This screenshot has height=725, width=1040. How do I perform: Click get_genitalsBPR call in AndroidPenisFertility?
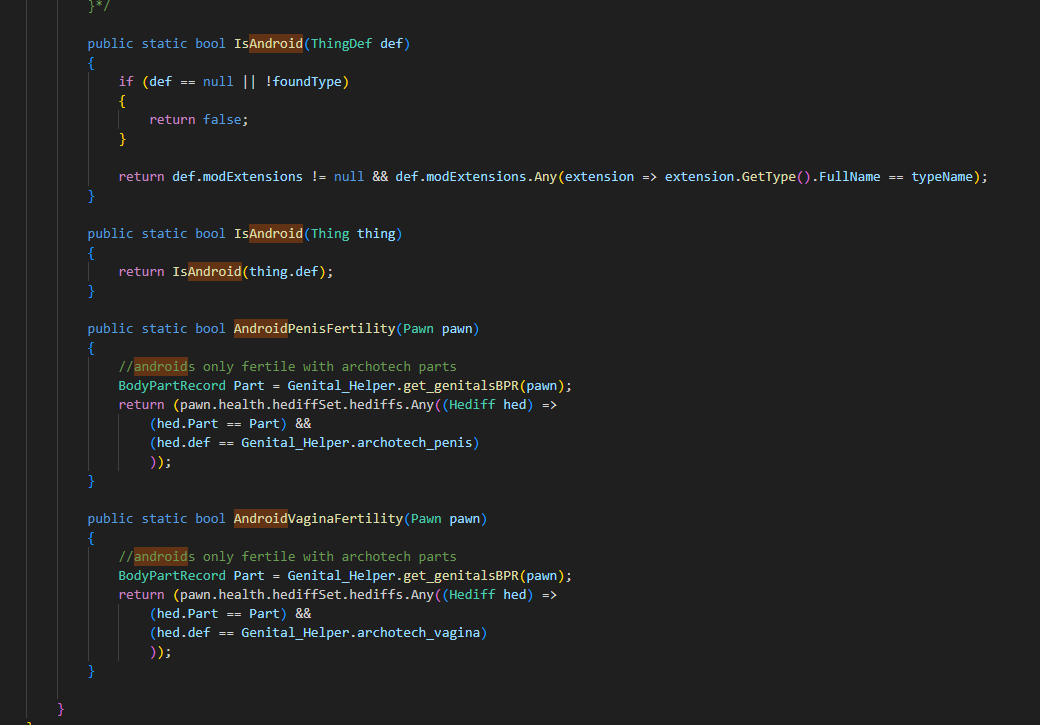(461, 385)
